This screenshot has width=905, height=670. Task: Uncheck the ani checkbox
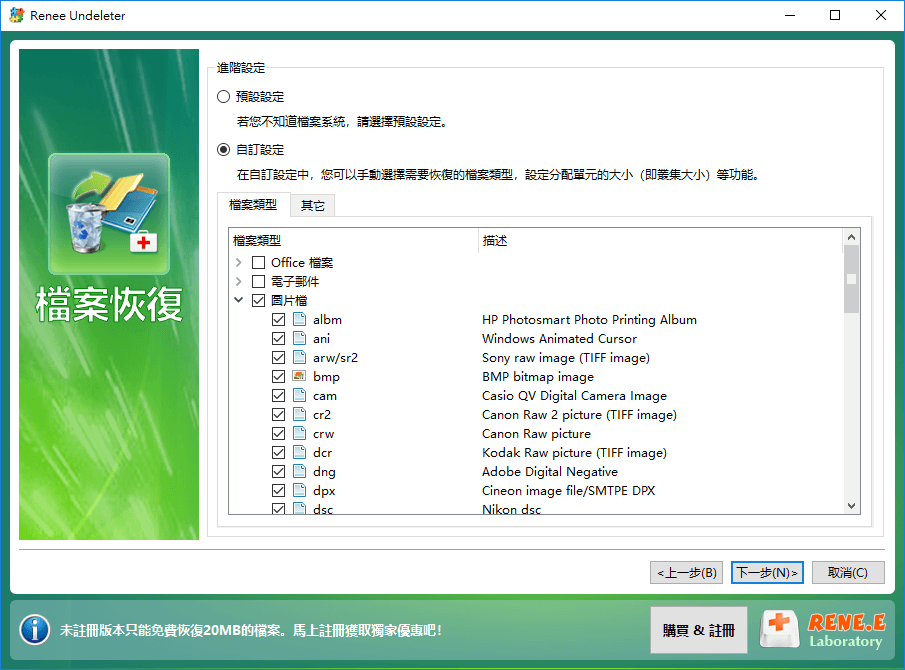(278, 338)
